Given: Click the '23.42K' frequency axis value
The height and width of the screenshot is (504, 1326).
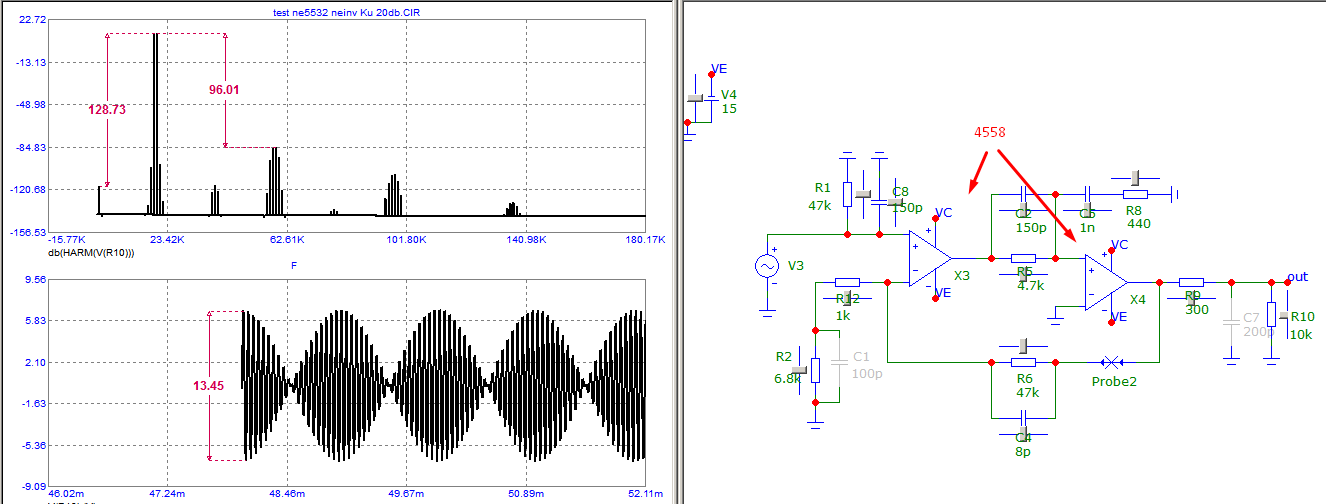Looking at the screenshot, I should point(167,240).
